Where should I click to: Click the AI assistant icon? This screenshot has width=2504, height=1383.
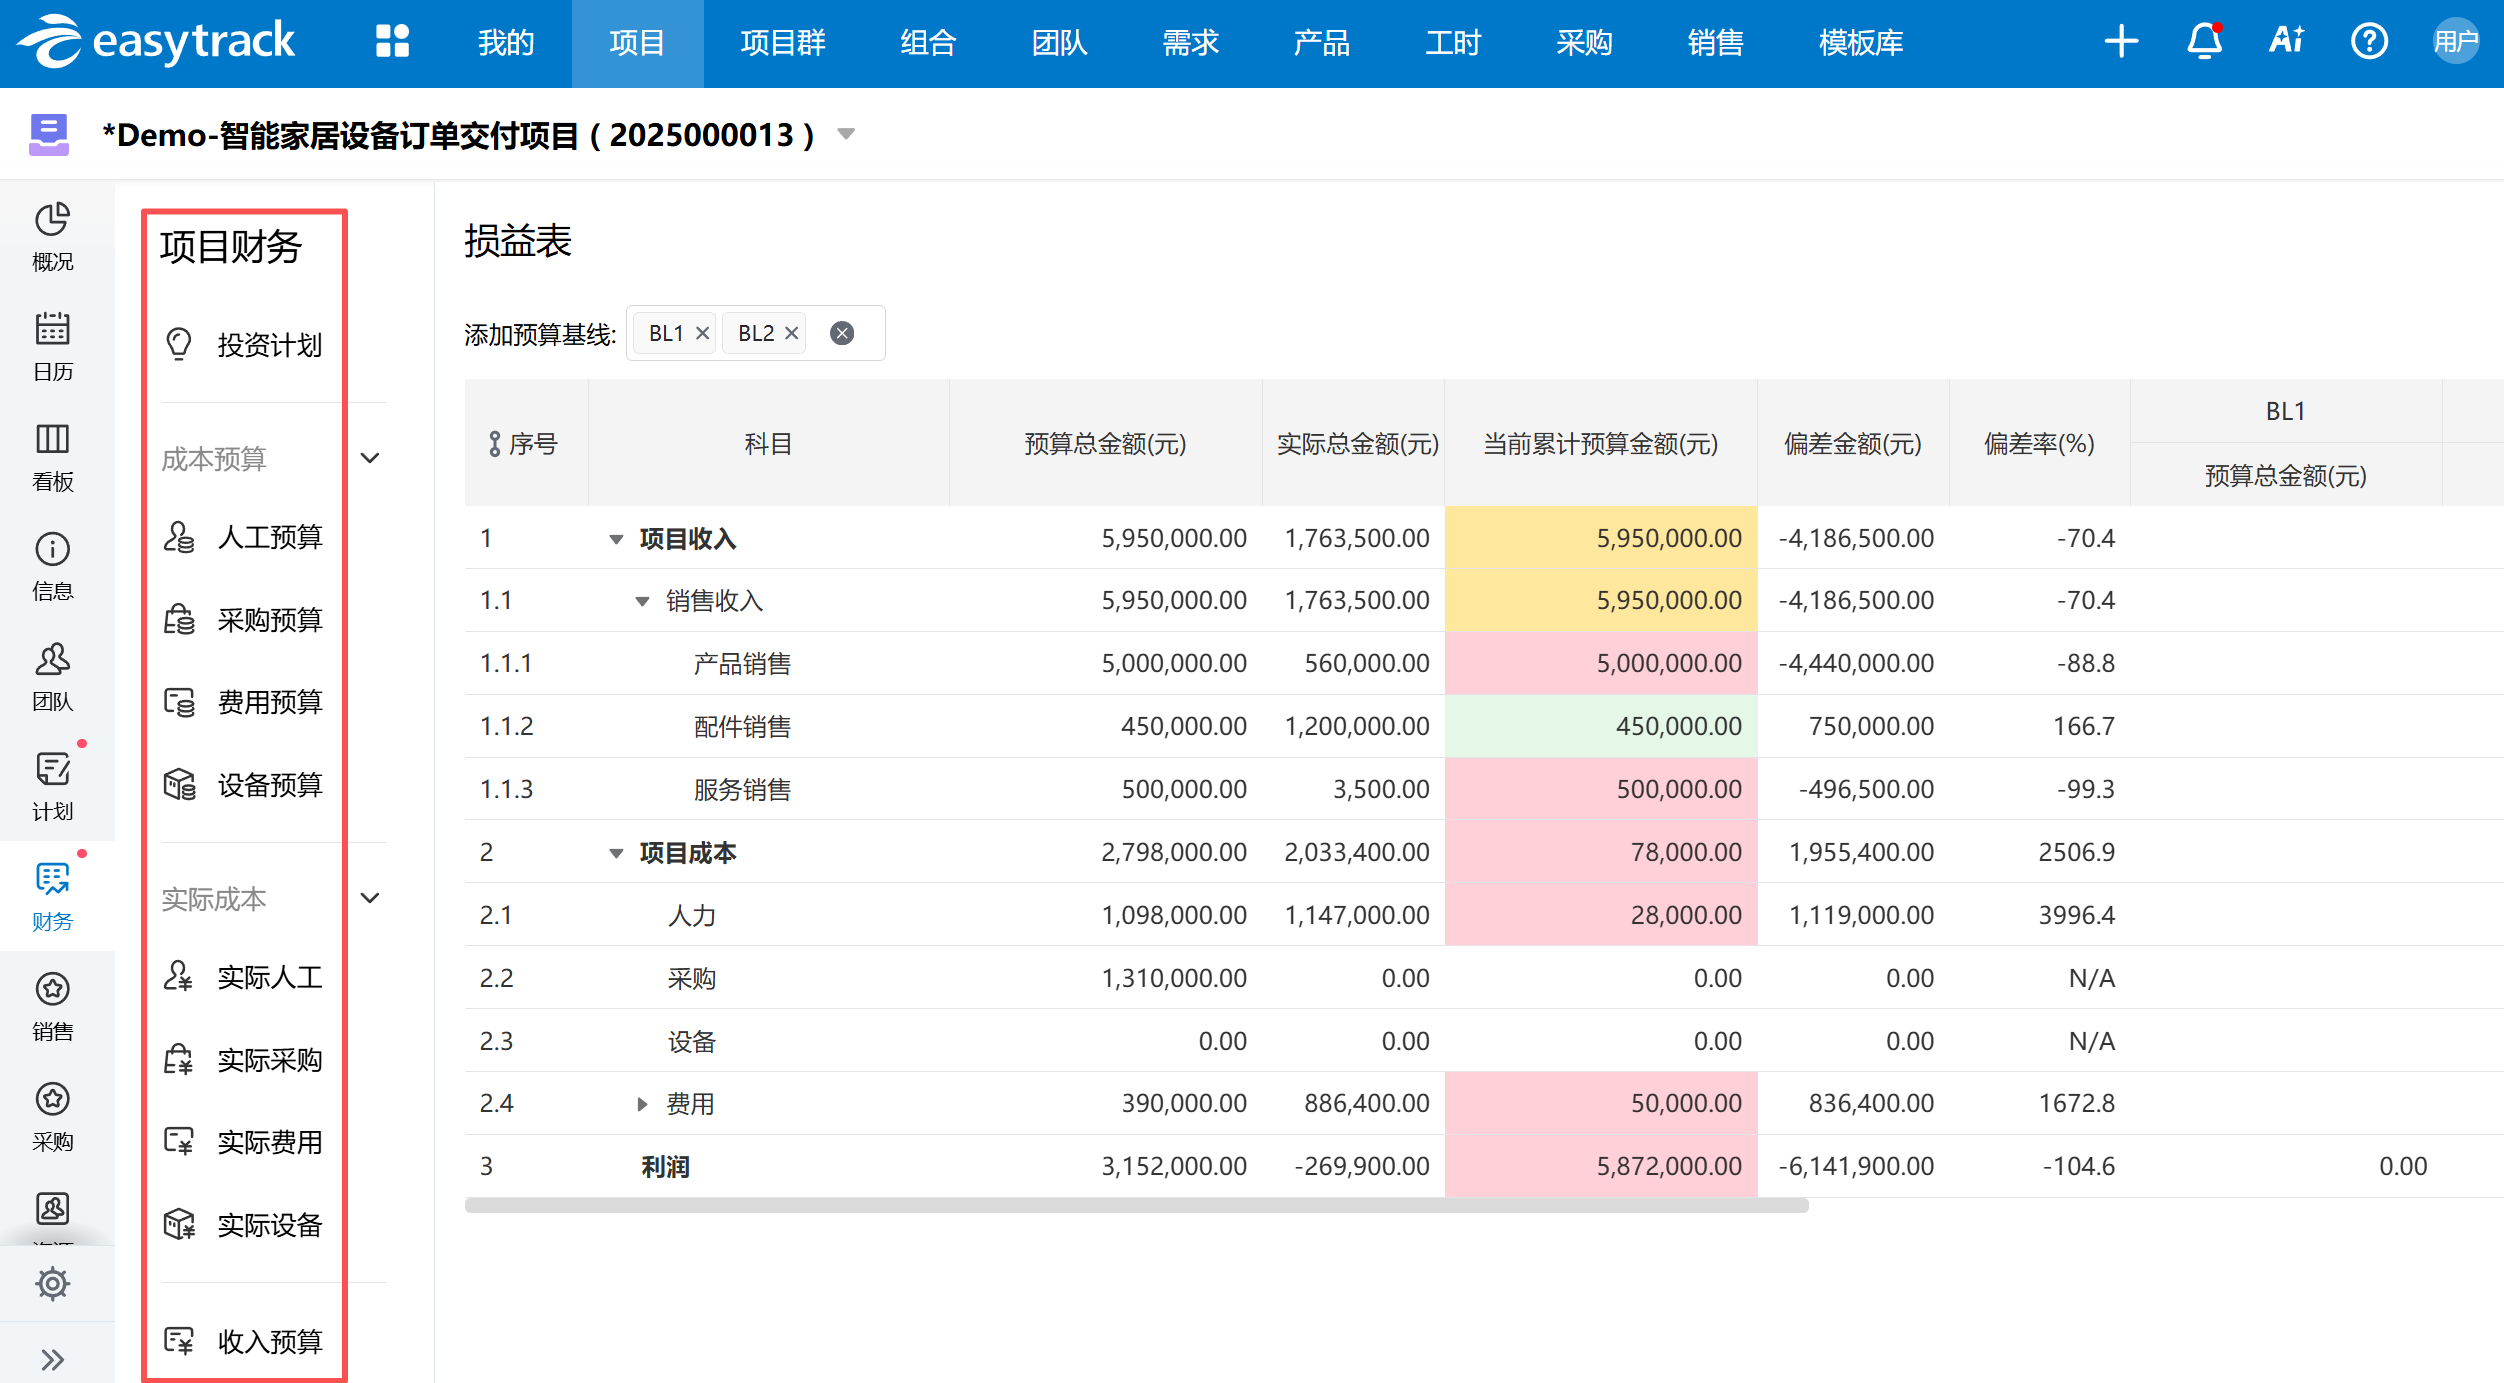[x=2286, y=42]
